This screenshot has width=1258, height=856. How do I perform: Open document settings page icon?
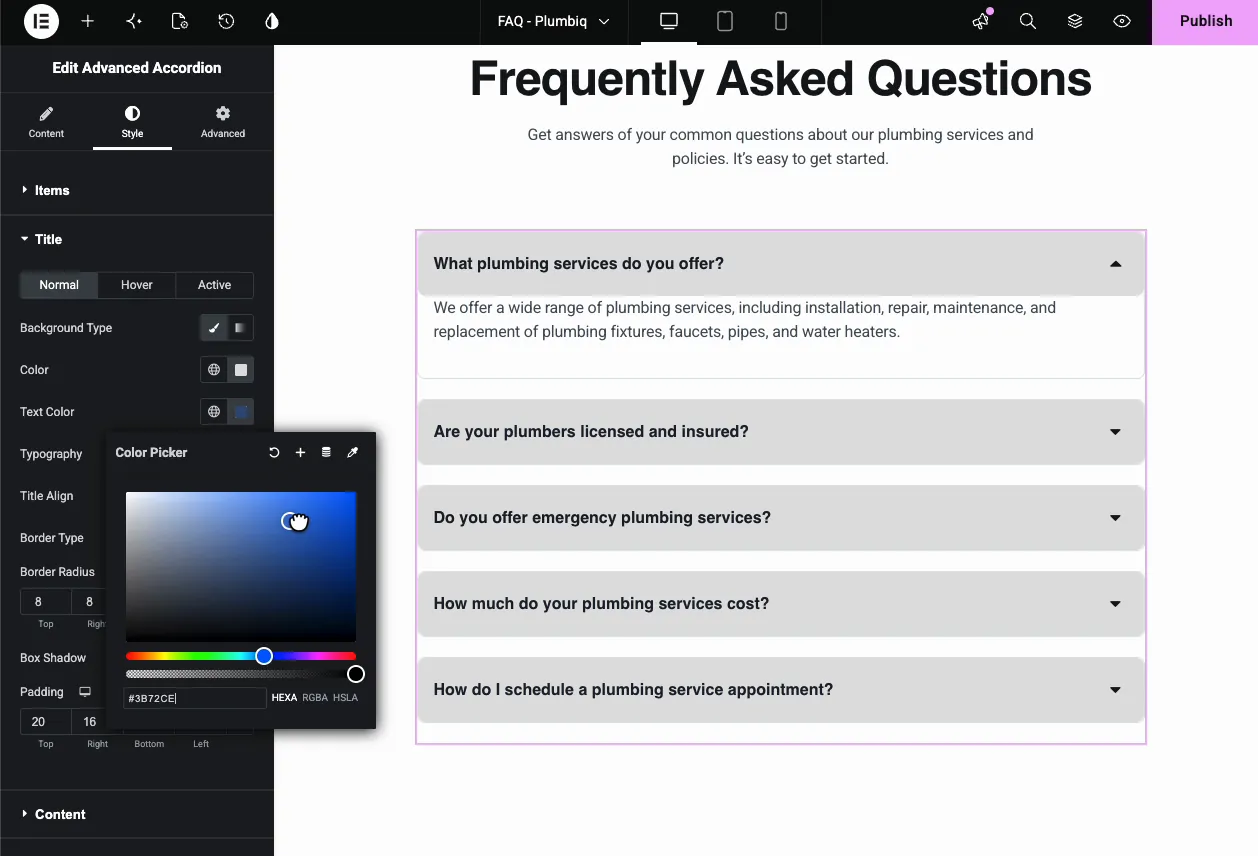pyautogui.click(x=180, y=21)
